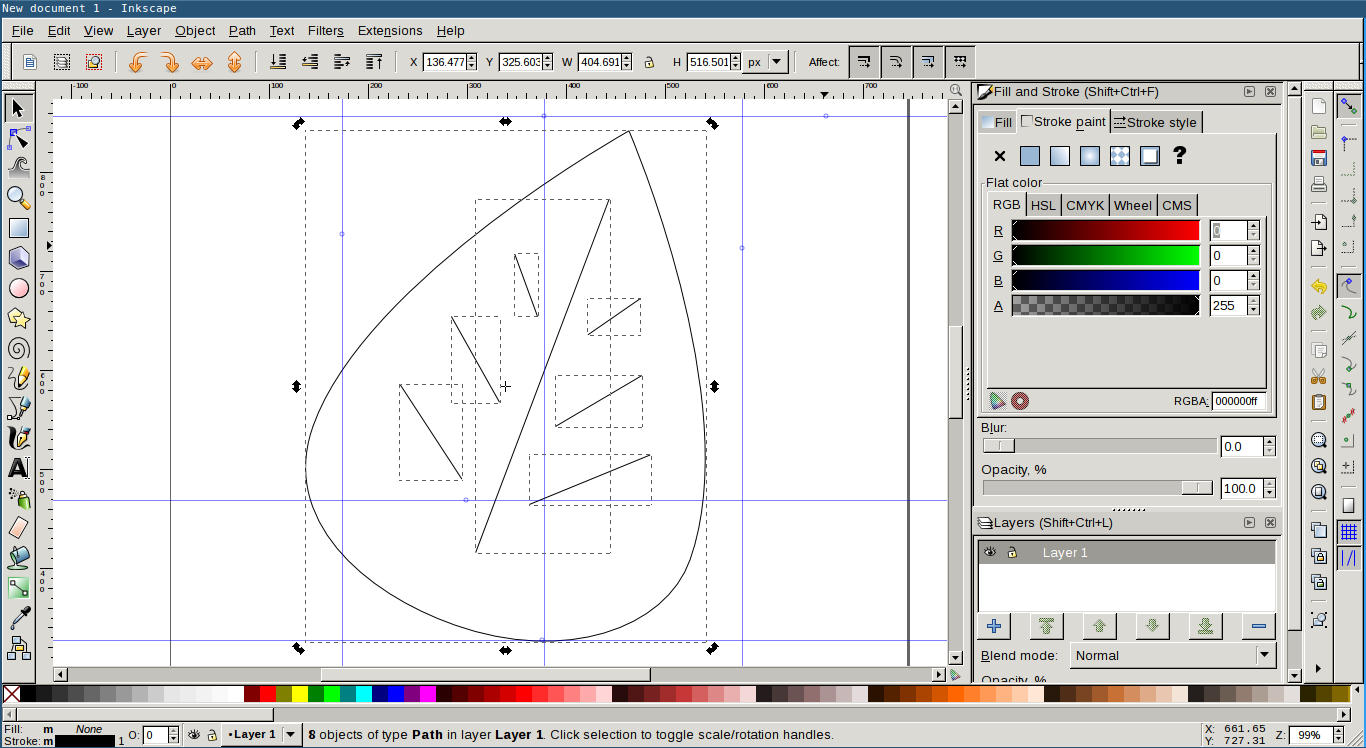
Task: Increase Opacity percent spinner
Action: (x=1270, y=484)
